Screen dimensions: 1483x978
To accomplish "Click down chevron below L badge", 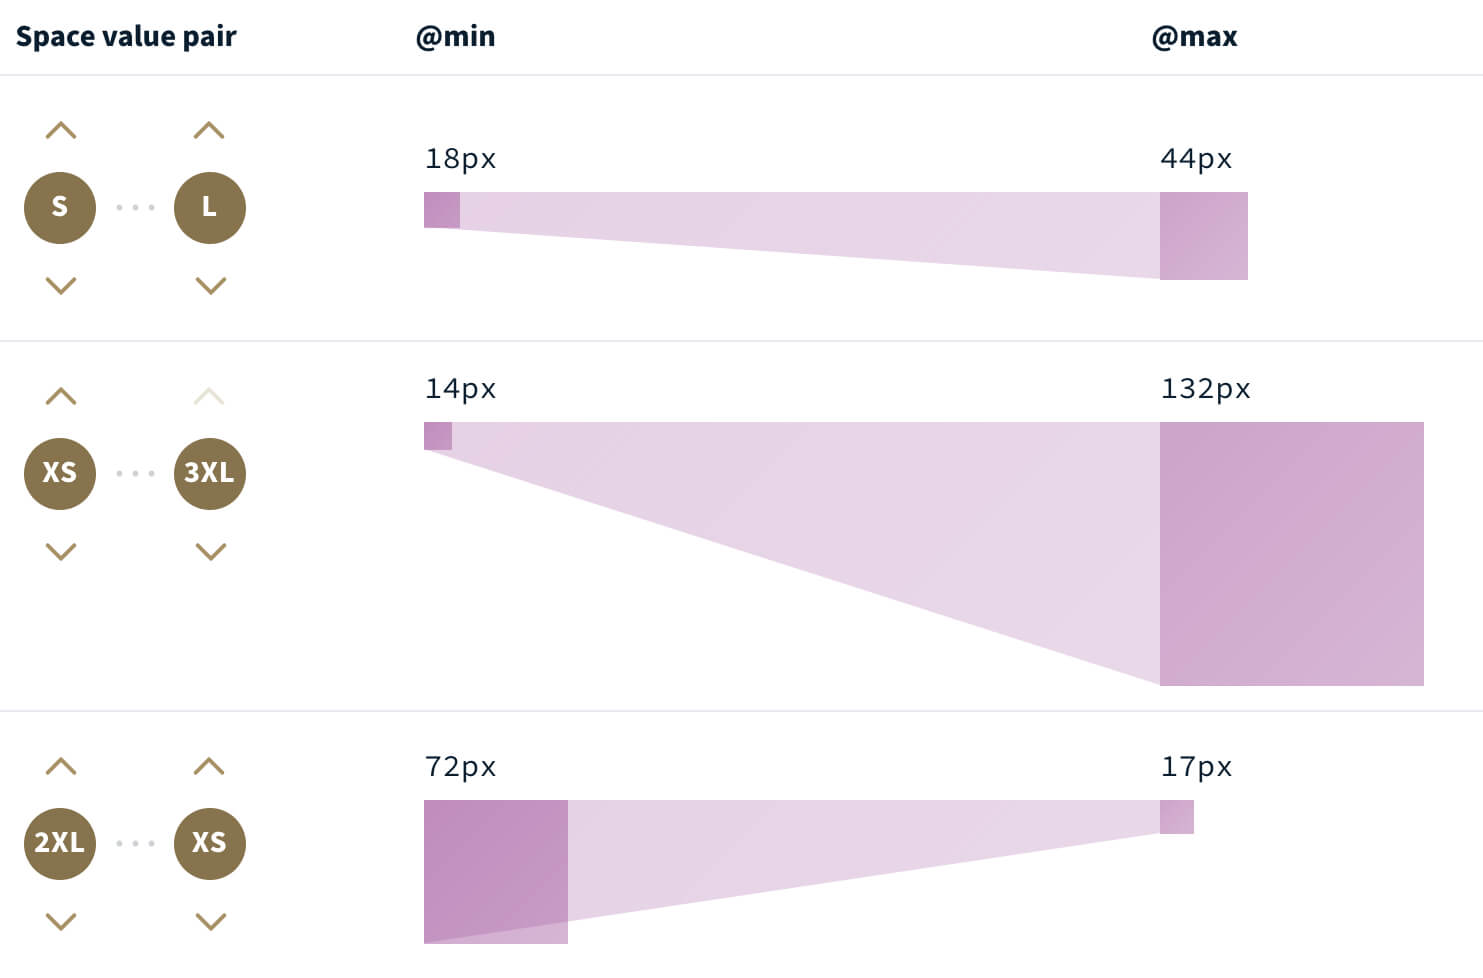I will (210, 286).
